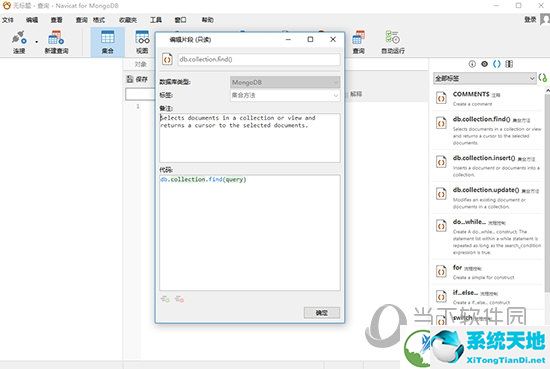The width and height of the screenshot is (550, 369).
Task: Open the 工具 (Tools) menu
Action: point(156,20)
